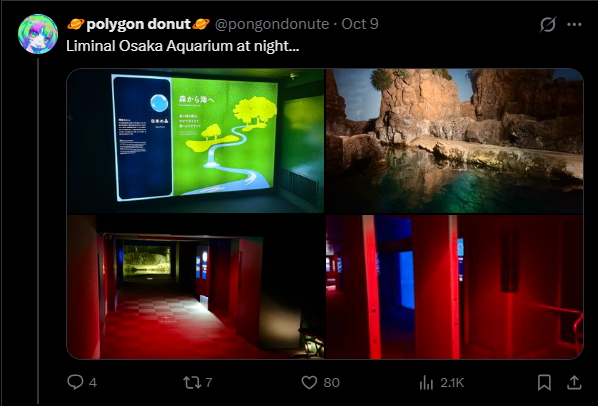
Task: Open the rocky cliff pool photo
Action: (454, 141)
